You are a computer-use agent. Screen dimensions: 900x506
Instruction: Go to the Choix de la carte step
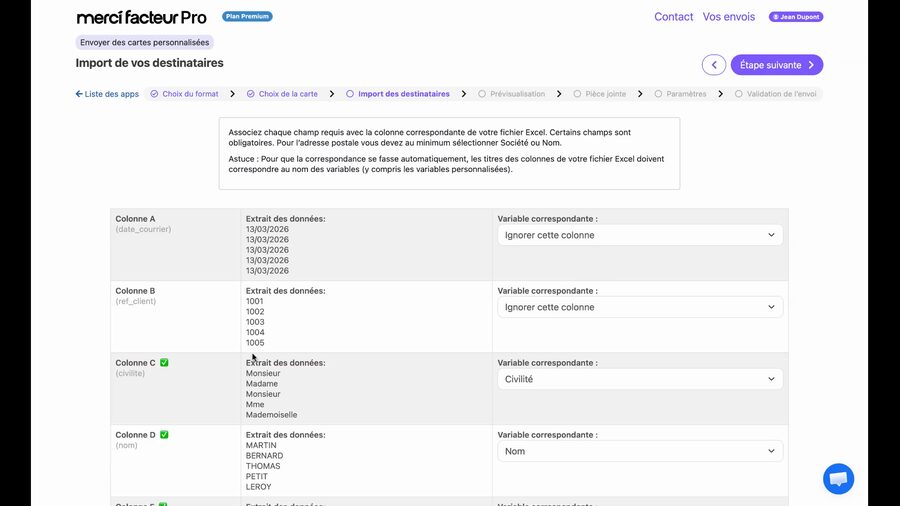pos(288,94)
